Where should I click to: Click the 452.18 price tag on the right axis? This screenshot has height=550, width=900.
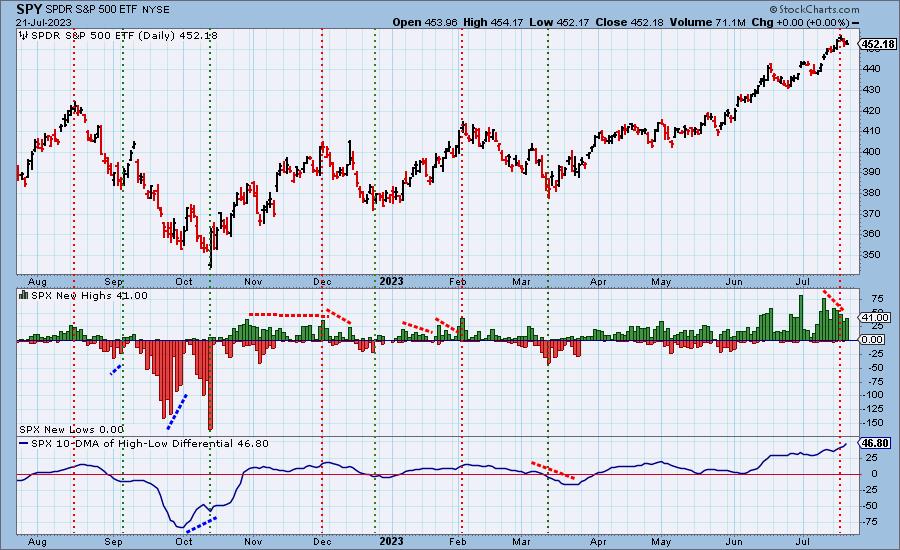click(878, 44)
